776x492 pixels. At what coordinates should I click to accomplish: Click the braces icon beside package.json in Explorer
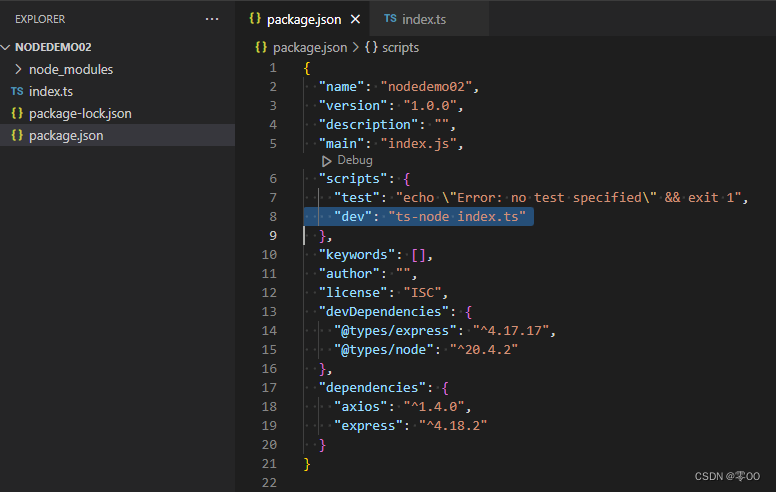pyautogui.click(x=17, y=135)
